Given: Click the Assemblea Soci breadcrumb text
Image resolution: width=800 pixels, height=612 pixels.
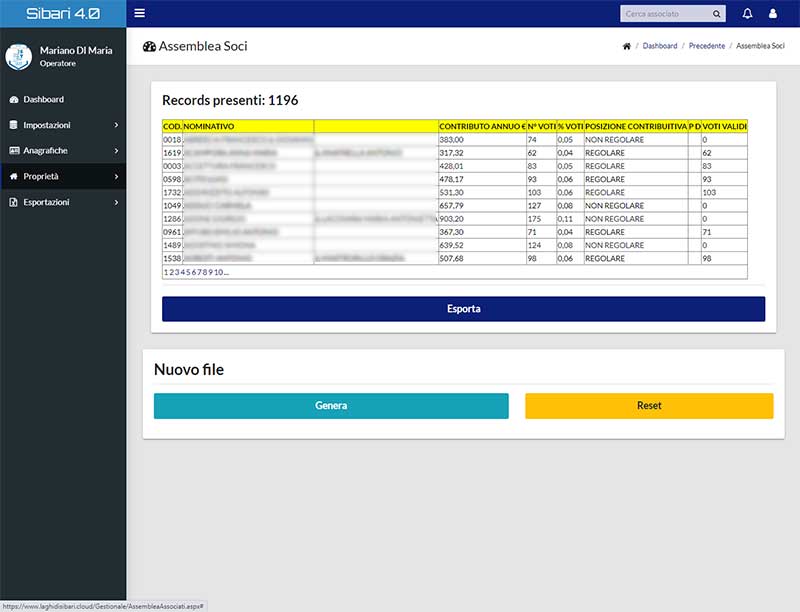Looking at the screenshot, I should pyautogui.click(x=760, y=46).
